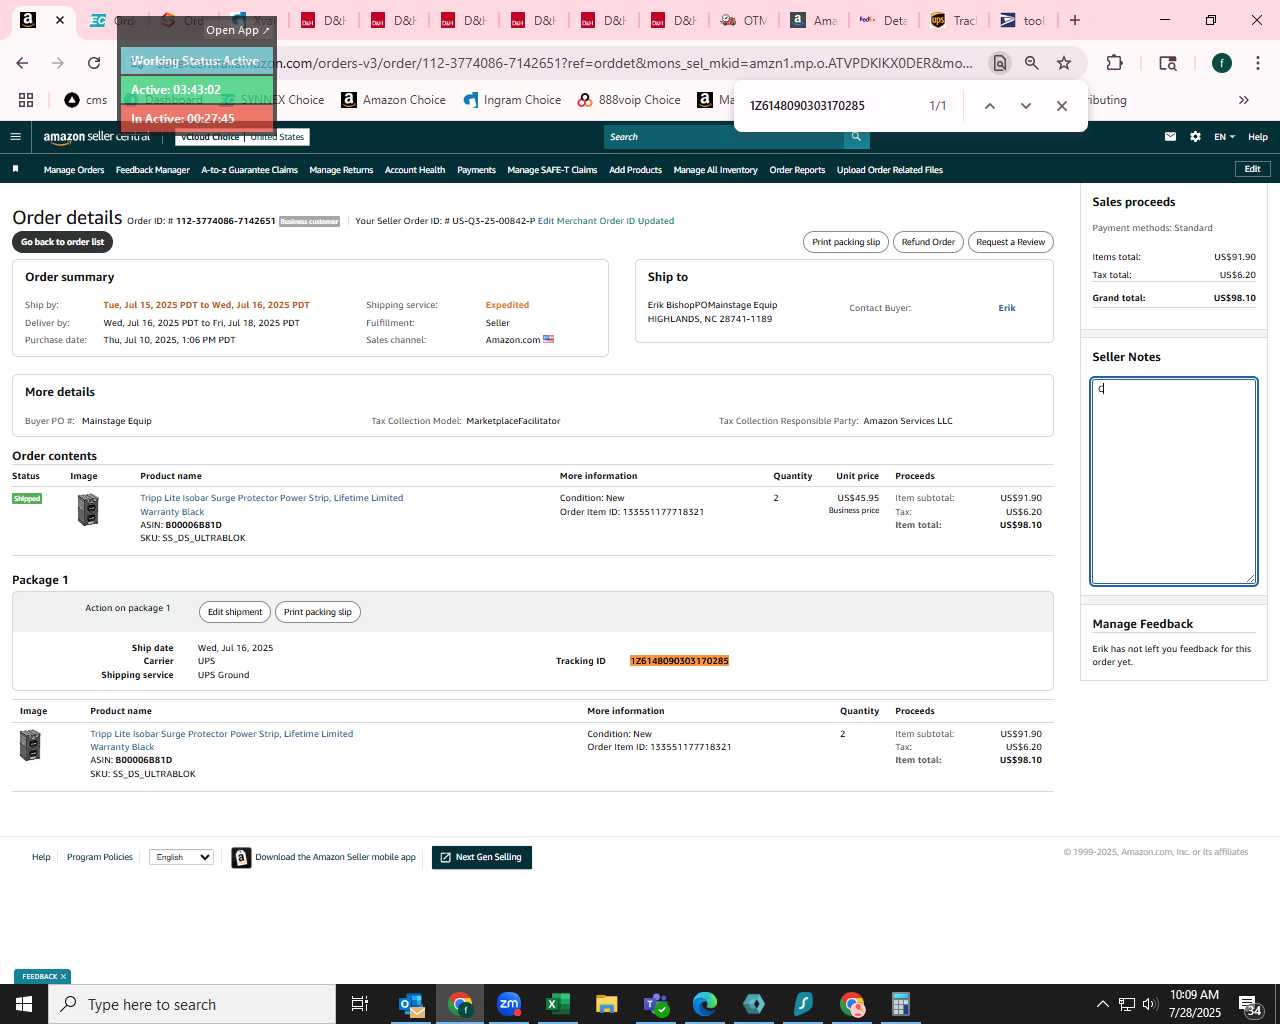Open Manage Orders menu
Viewport: 1280px width, 1024px height.
tap(74, 170)
